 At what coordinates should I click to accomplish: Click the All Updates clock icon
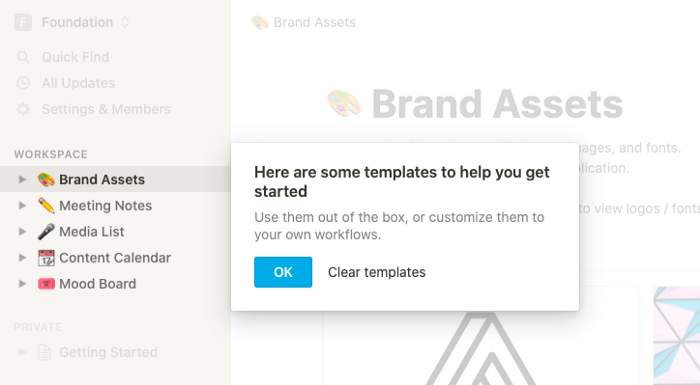pos(23,83)
